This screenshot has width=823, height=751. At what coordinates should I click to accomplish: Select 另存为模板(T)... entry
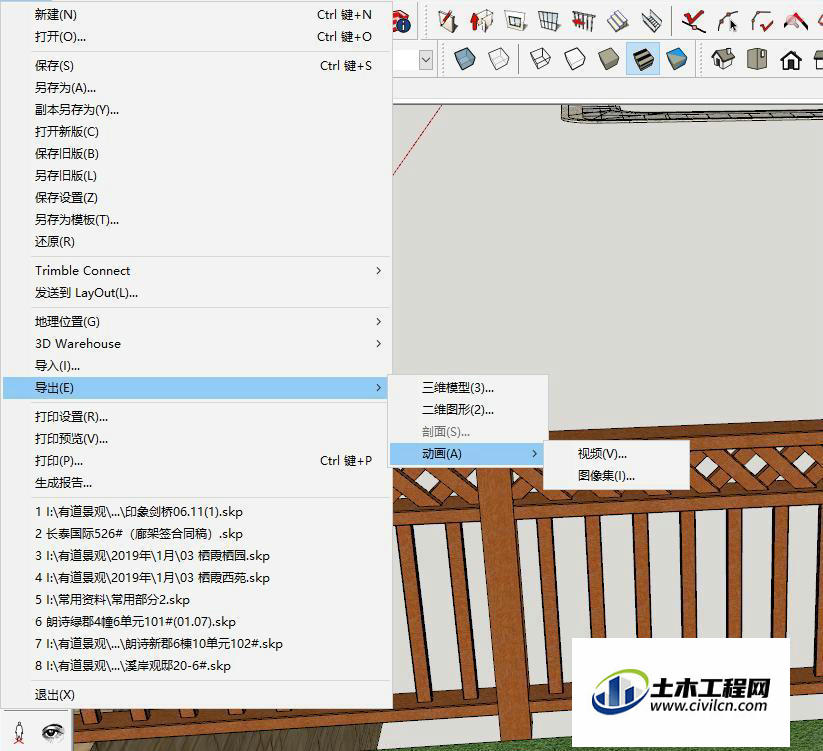tap(197, 220)
